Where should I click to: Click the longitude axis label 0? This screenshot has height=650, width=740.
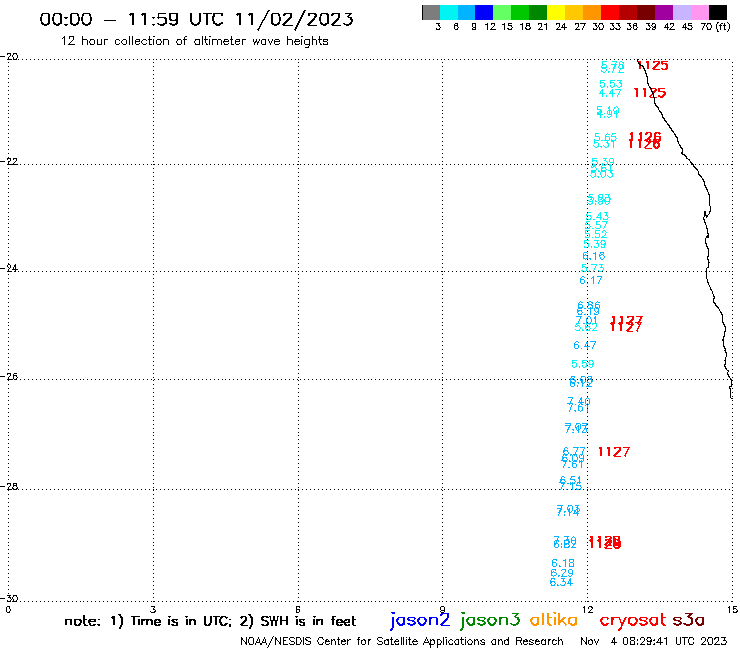(8, 610)
